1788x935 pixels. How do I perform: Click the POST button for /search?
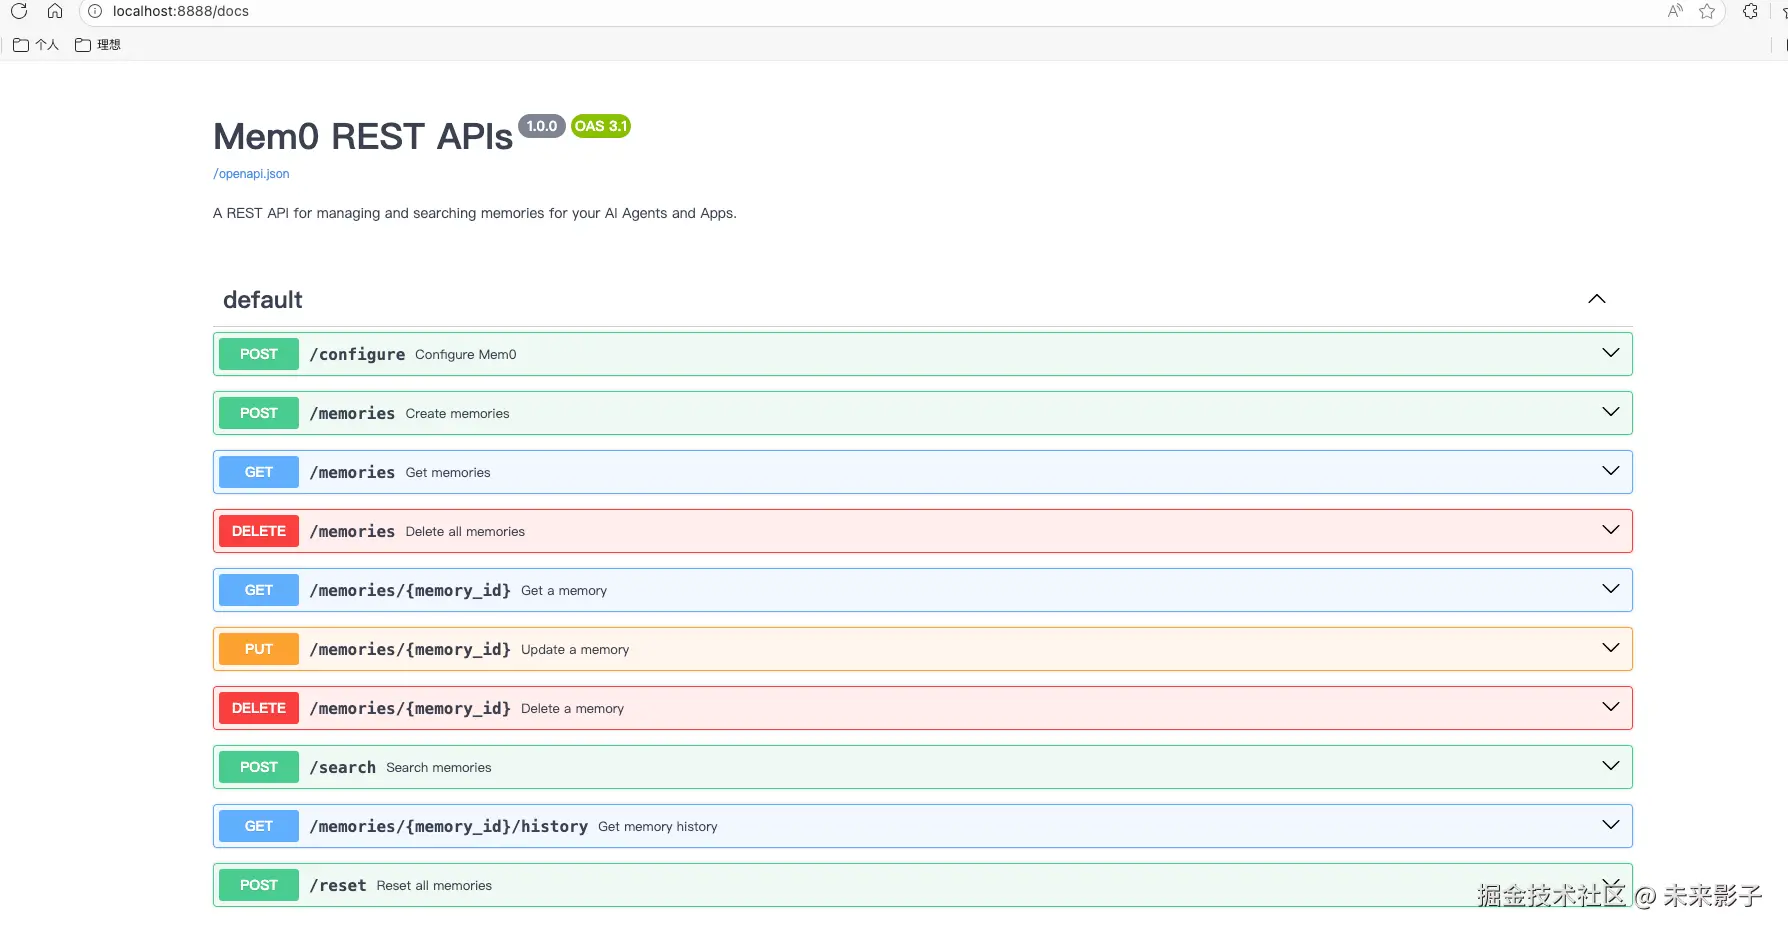(258, 767)
